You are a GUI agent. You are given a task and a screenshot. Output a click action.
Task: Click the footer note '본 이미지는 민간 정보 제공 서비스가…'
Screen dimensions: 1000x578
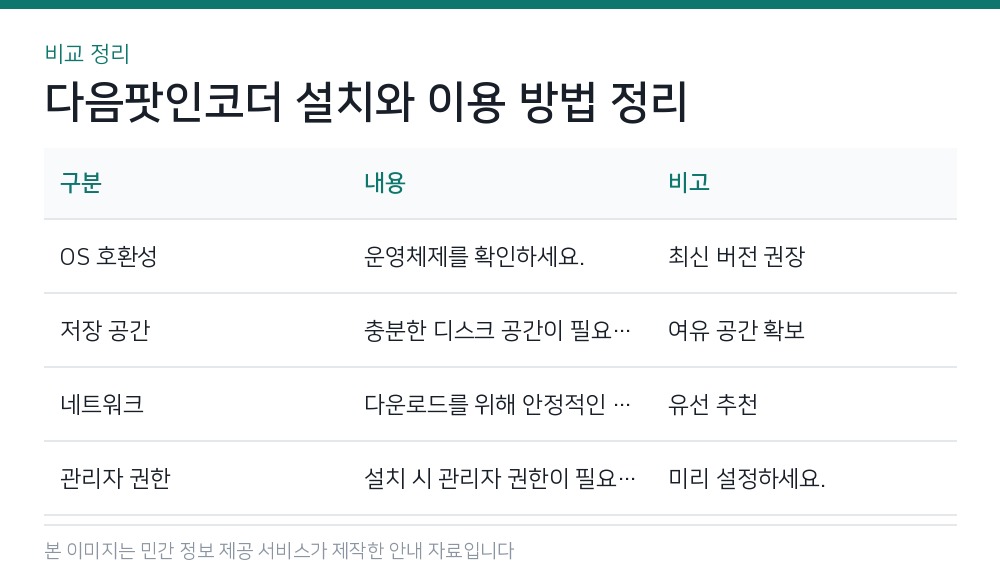point(279,551)
